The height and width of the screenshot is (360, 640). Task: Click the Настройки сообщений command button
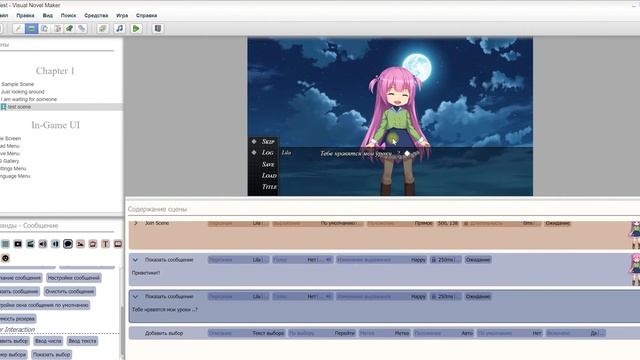point(73,278)
